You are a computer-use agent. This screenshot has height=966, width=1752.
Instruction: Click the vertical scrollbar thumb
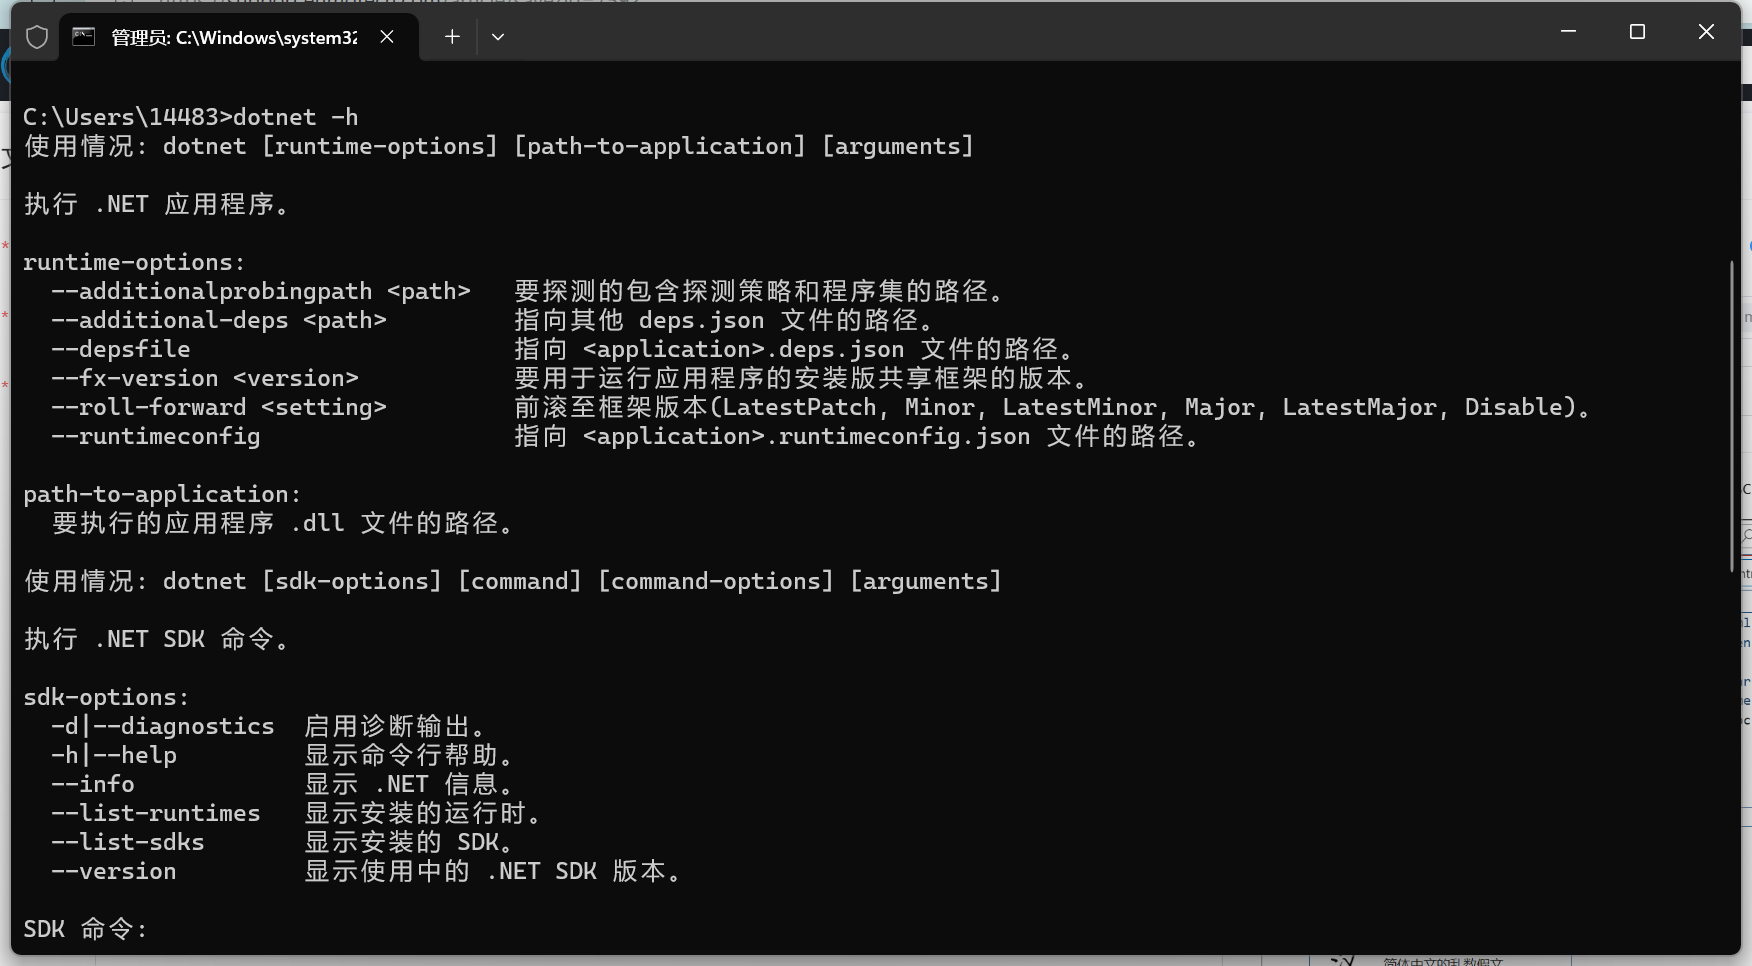pos(1731,415)
